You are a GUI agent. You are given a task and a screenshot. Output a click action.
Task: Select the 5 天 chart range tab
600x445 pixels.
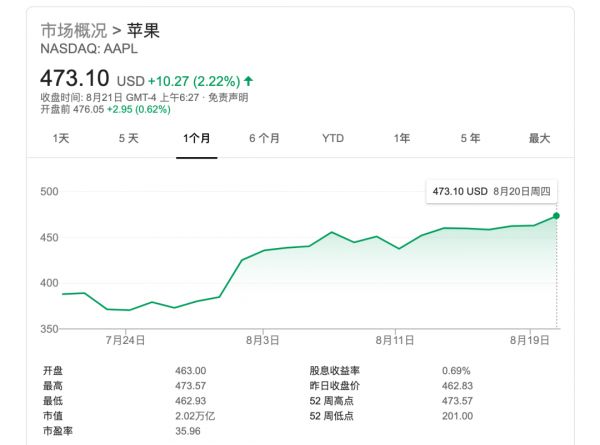pos(129,138)
